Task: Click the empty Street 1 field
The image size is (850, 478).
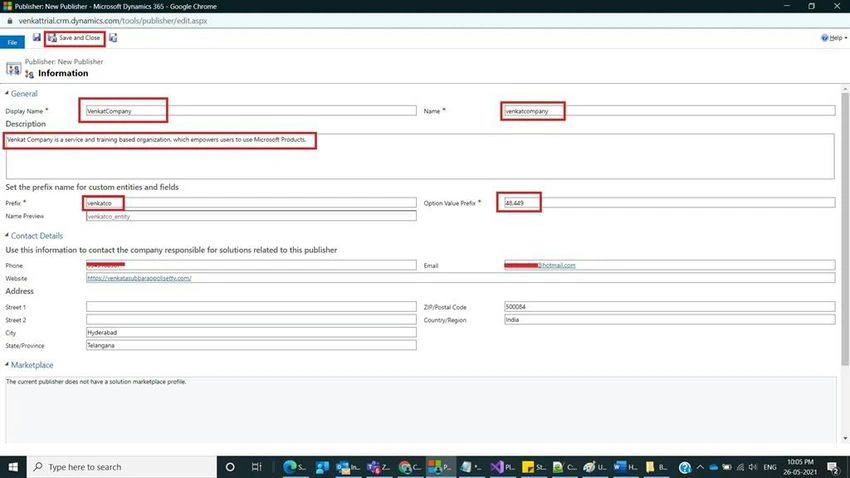Action: tap(251, 307)
